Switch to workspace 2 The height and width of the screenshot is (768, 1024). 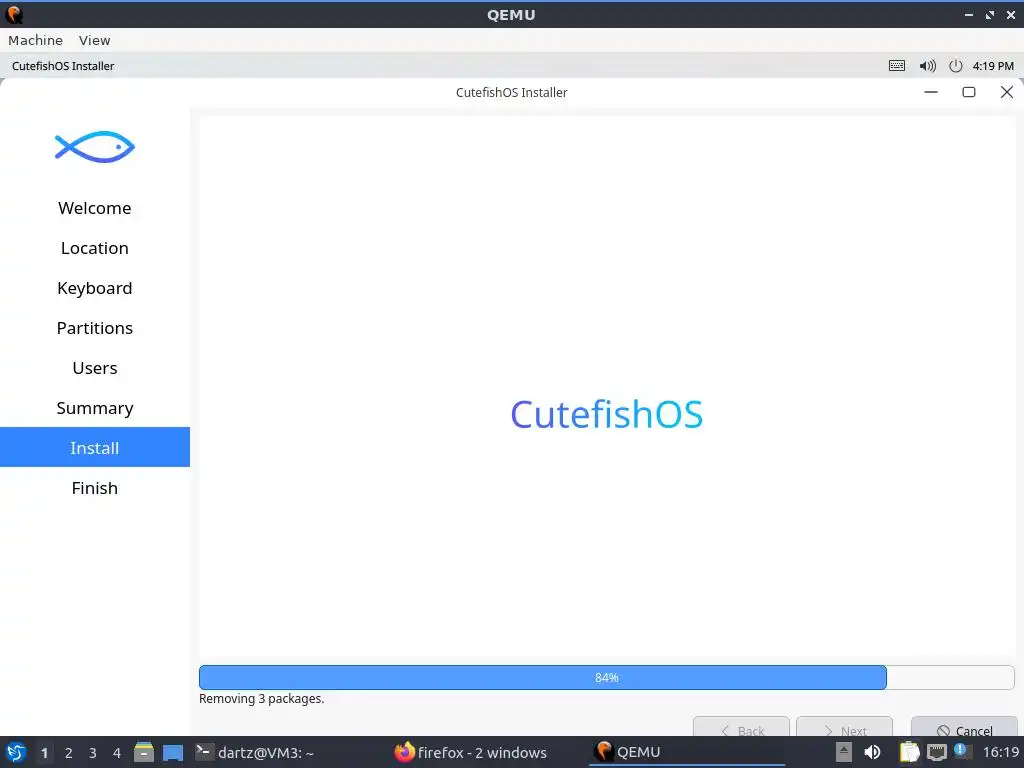point(69,753)
